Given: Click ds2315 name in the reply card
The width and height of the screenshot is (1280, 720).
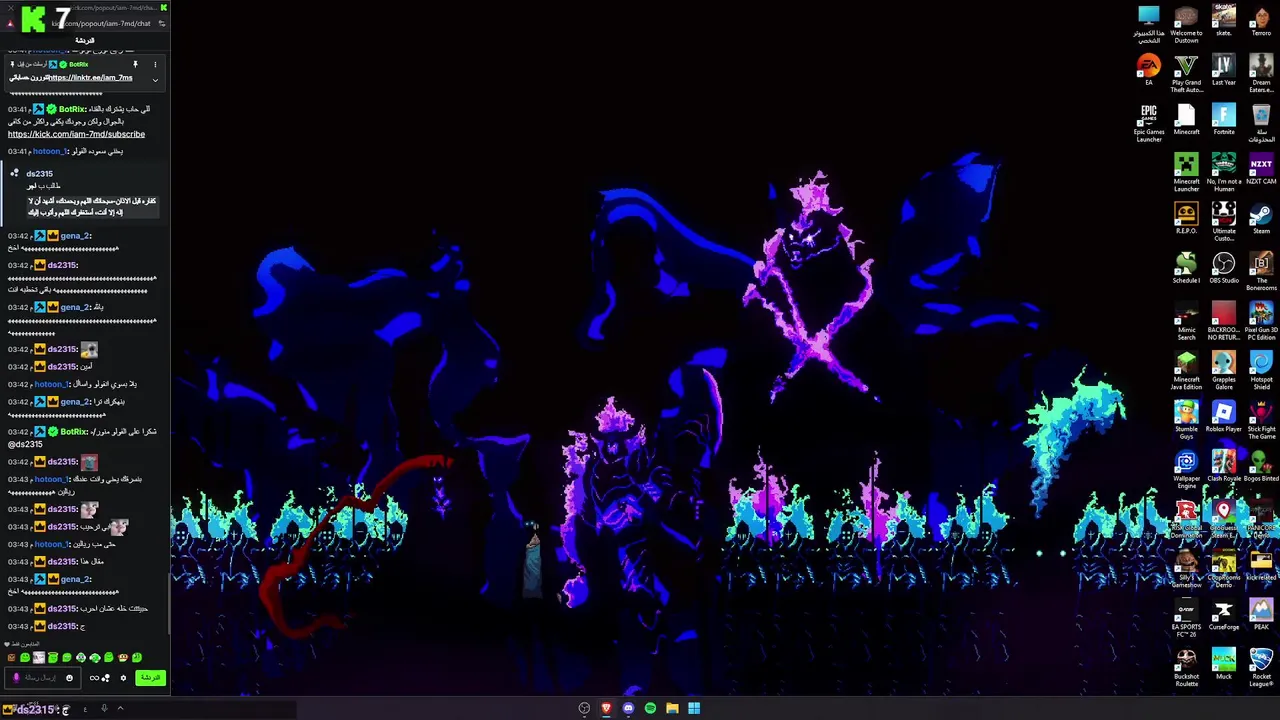Looking at the screenshot, I should pyautogui.click(x=39, y=174).
